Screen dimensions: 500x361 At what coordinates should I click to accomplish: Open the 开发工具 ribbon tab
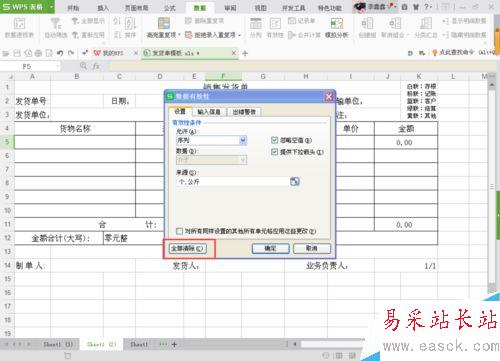293,8
